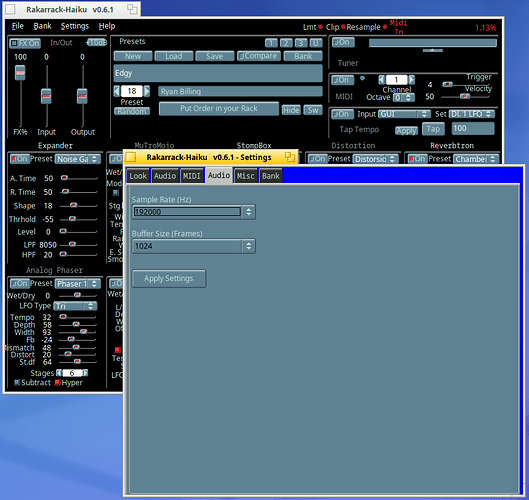529x500 pixels.
Task: Select preset slot 2 button
Action: click(x=286, y=43)
